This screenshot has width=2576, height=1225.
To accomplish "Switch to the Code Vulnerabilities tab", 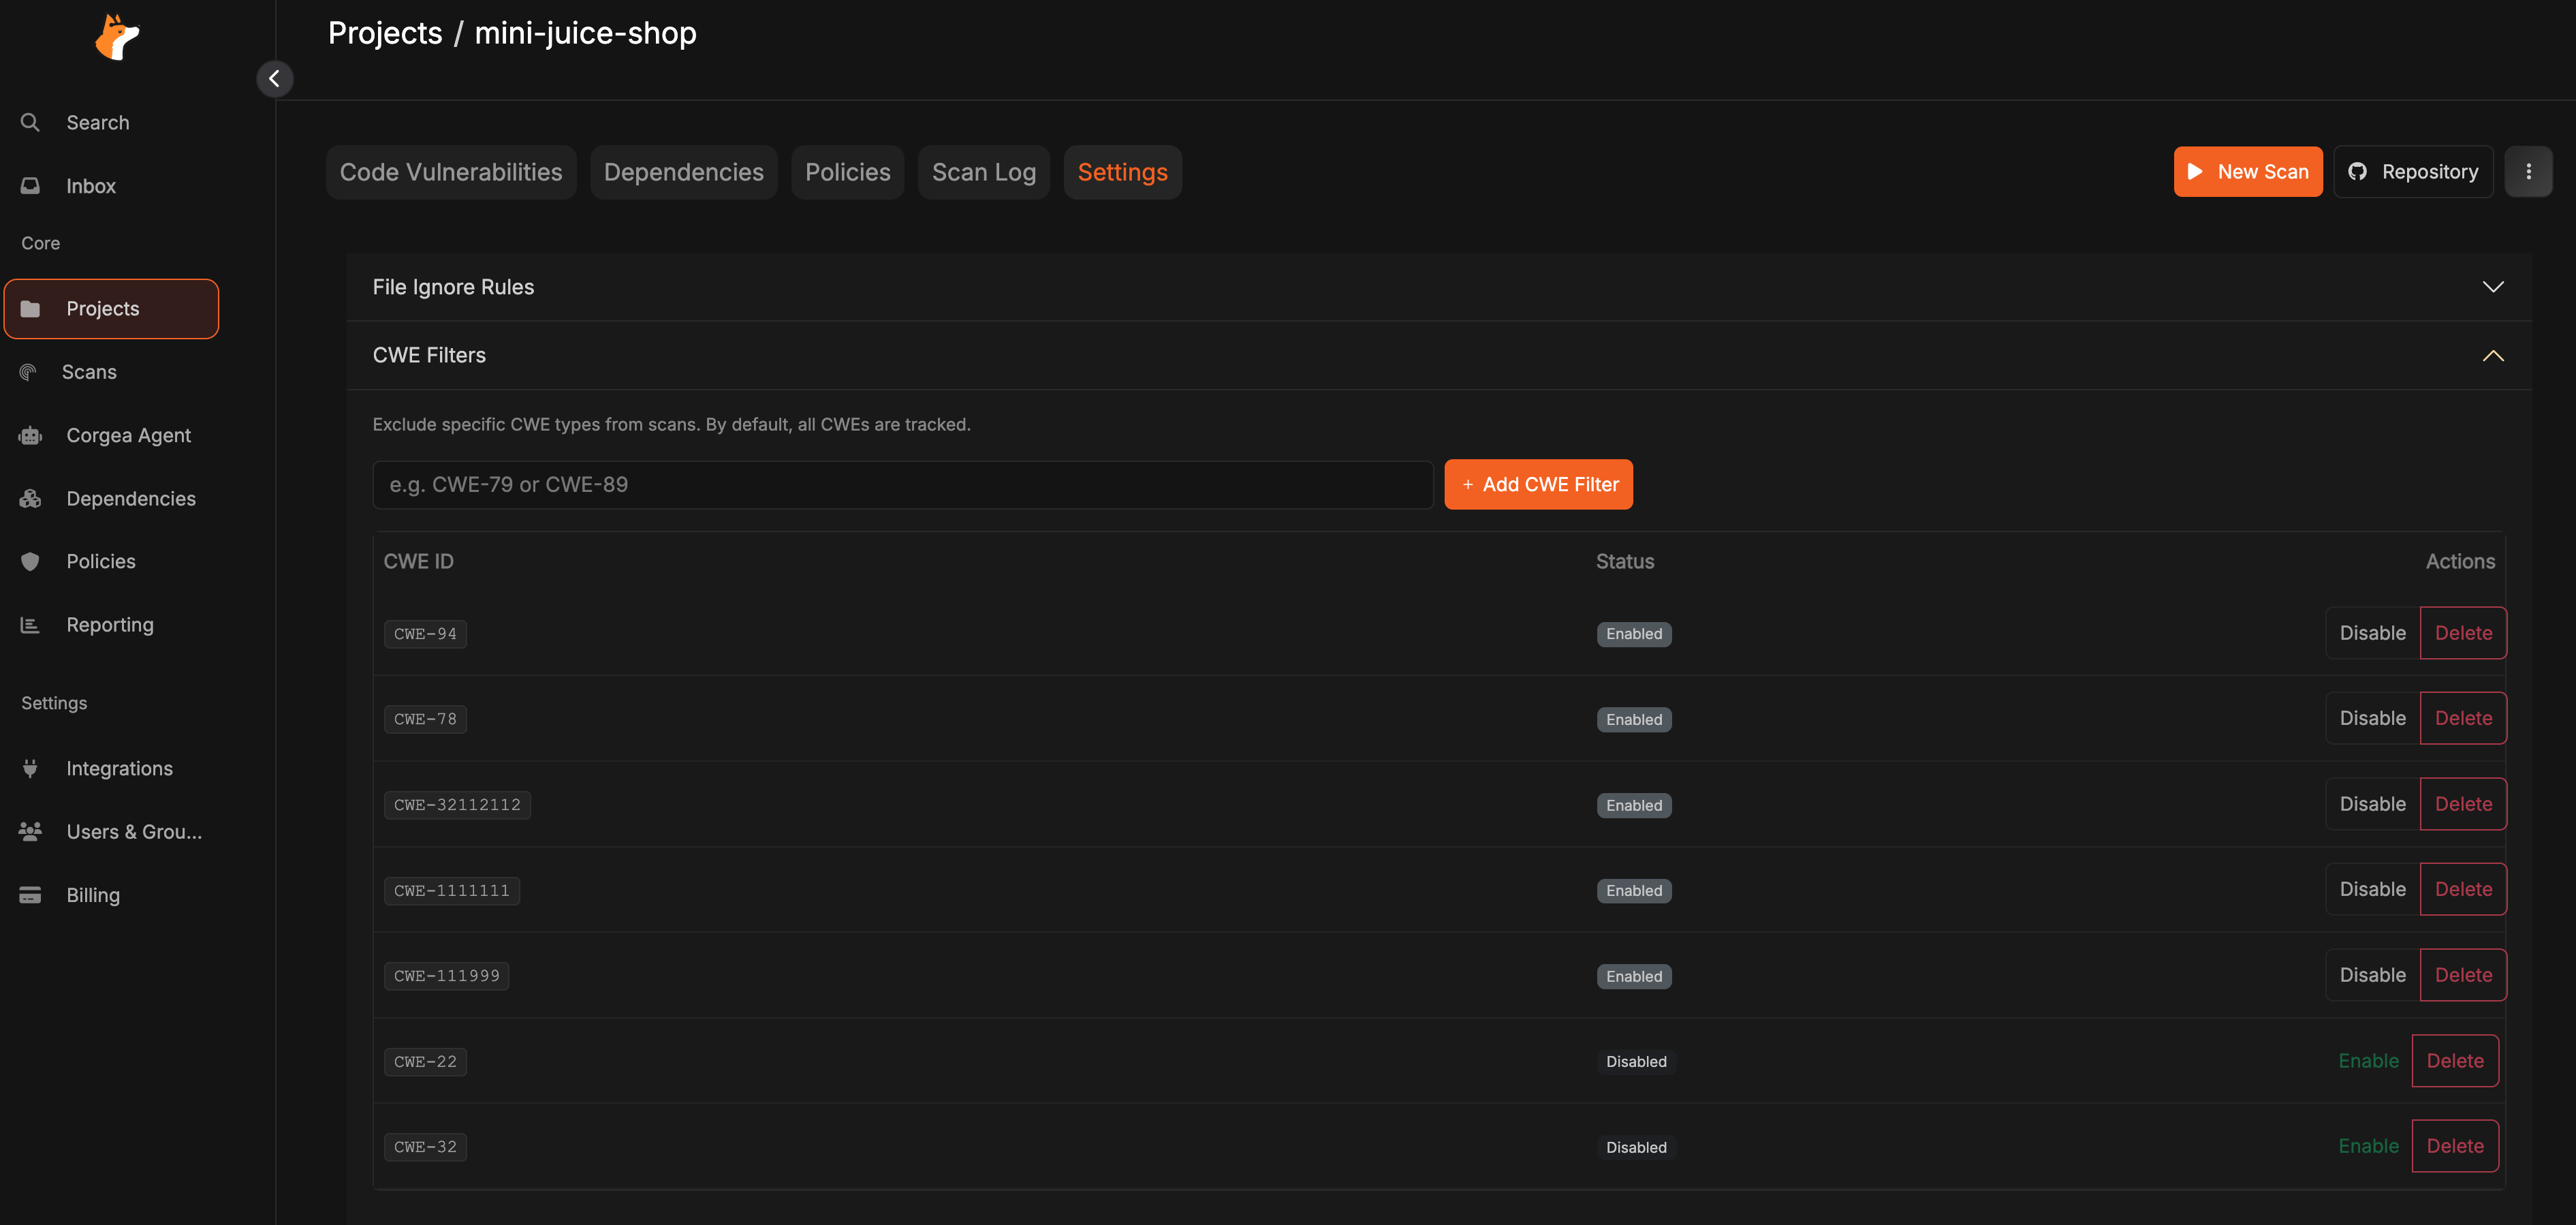I will tap(451, 171).
